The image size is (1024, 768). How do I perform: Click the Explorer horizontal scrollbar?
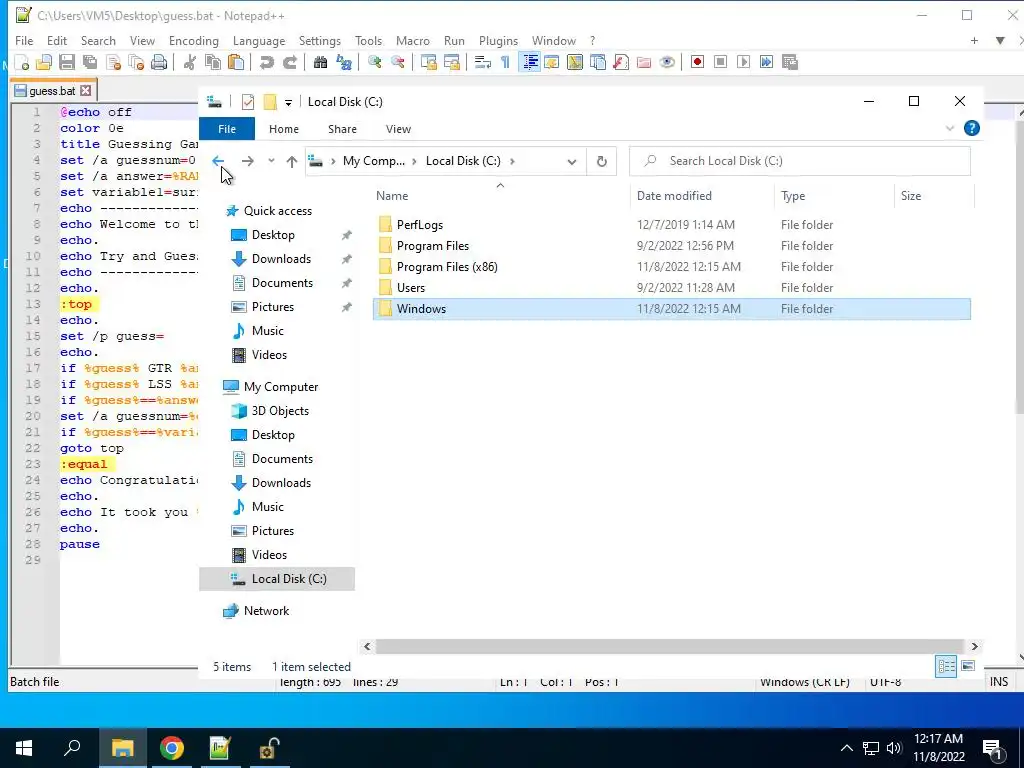coord(670,647)
